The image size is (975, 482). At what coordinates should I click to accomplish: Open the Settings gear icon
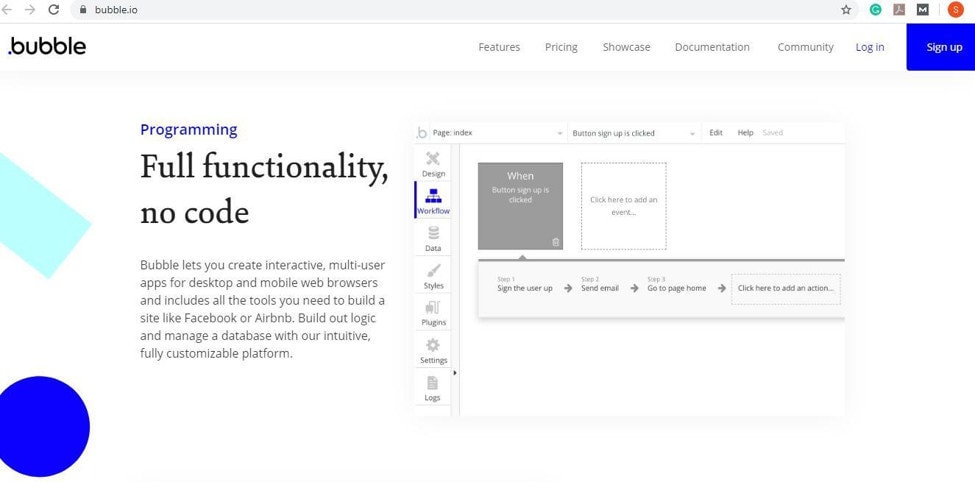433,345
